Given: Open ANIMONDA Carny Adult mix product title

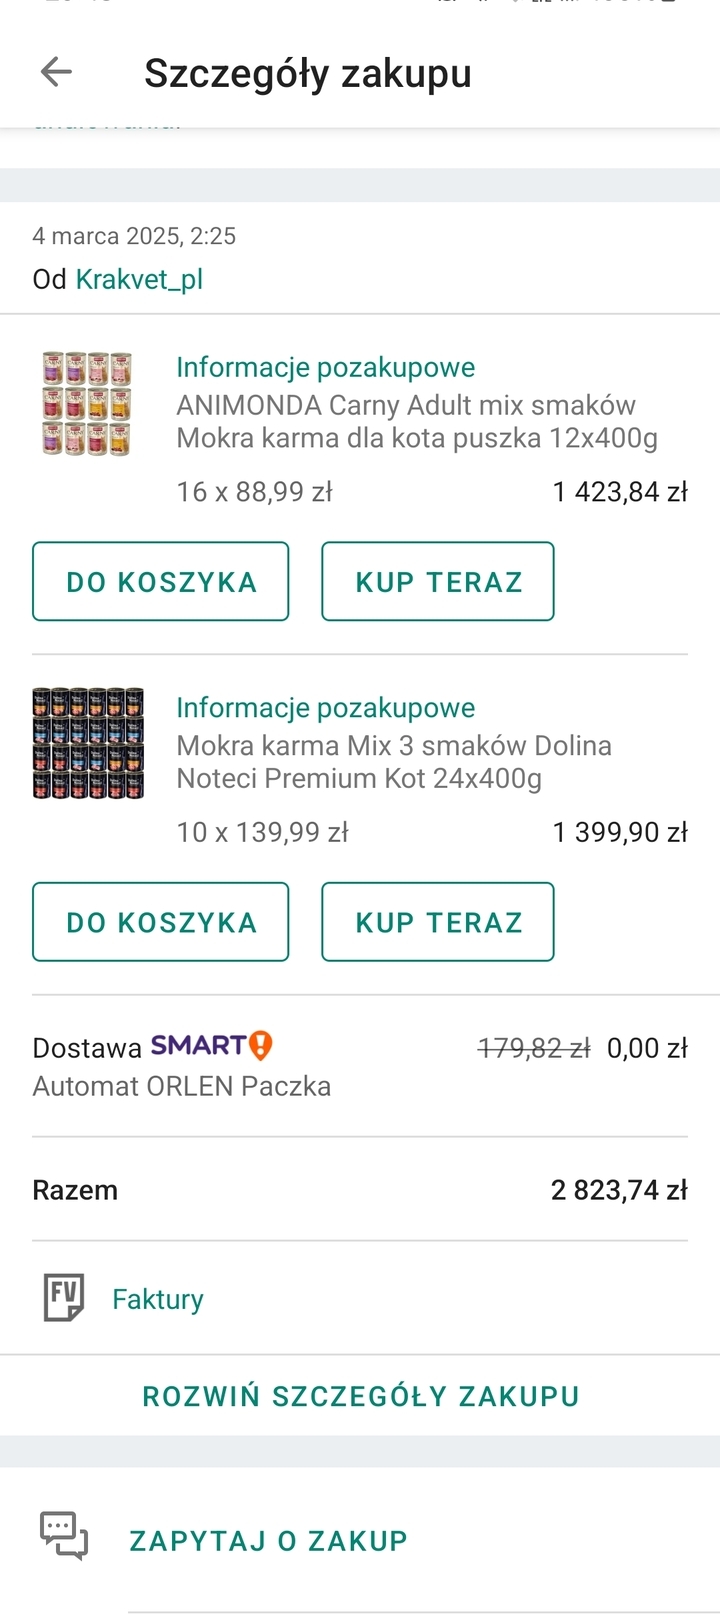Looking at the screenshot, I should tap(417, 421).
